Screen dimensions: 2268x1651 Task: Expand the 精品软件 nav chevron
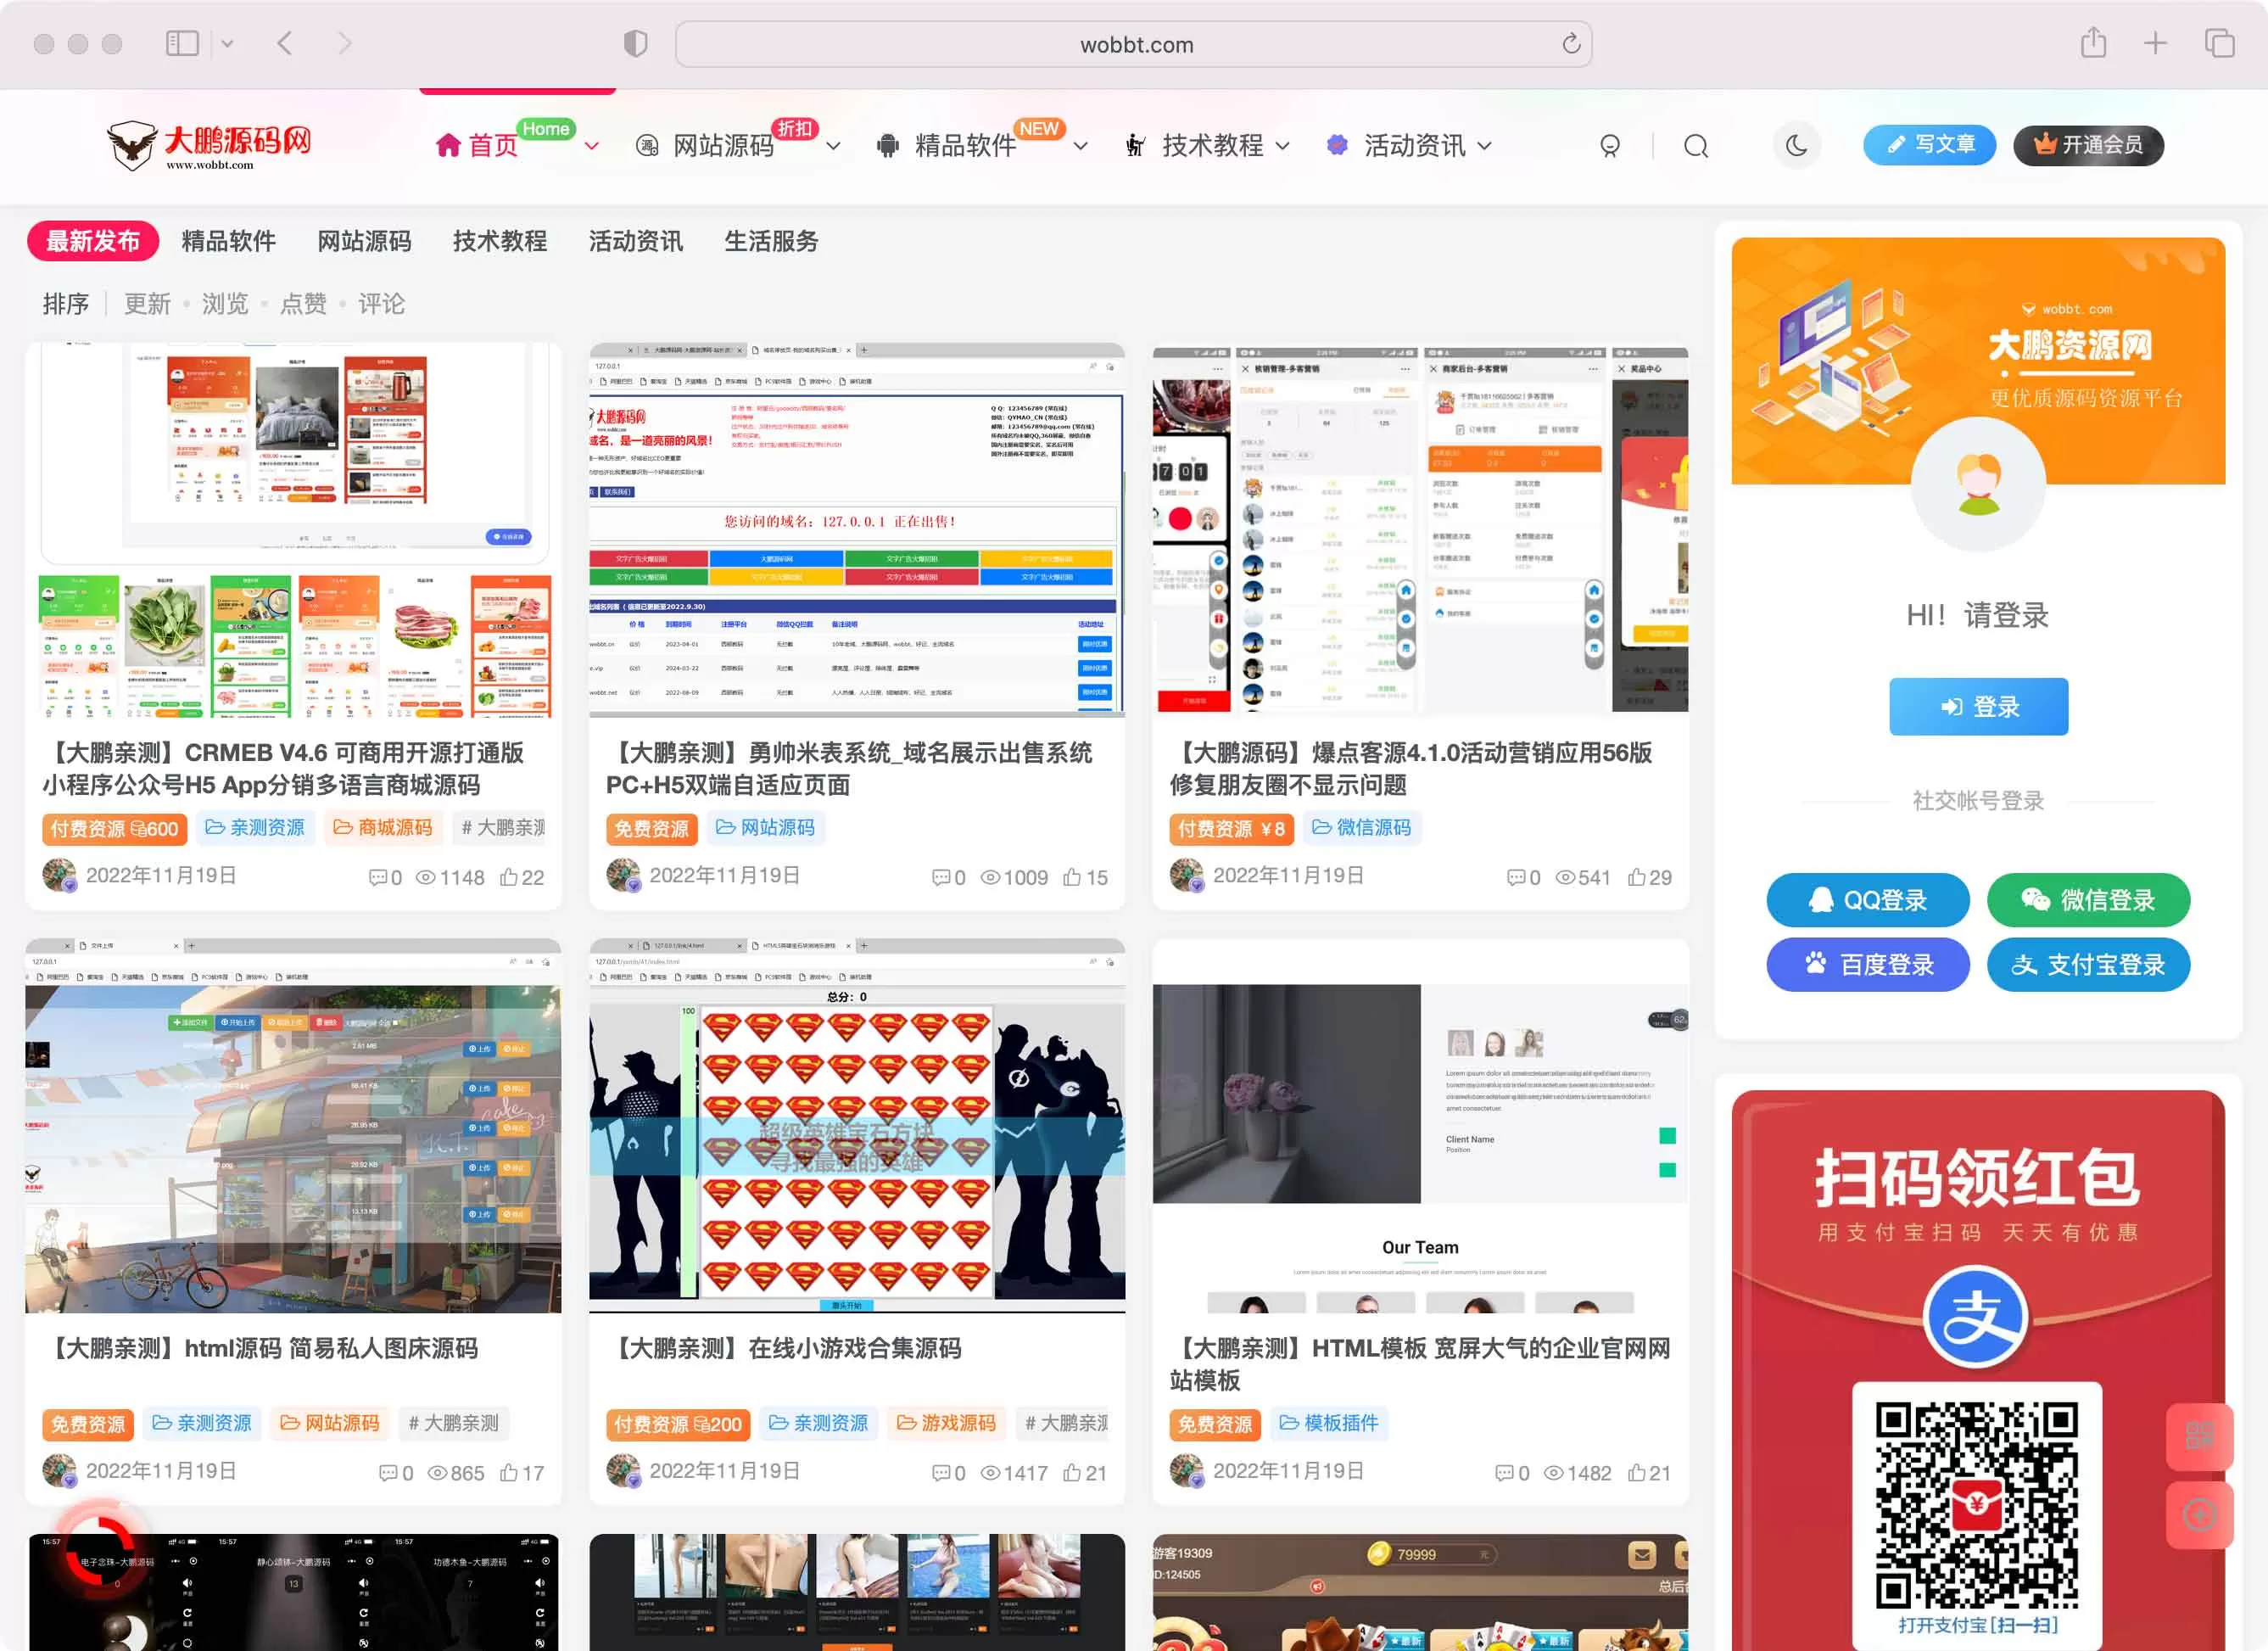click(x=1080, y=146)
